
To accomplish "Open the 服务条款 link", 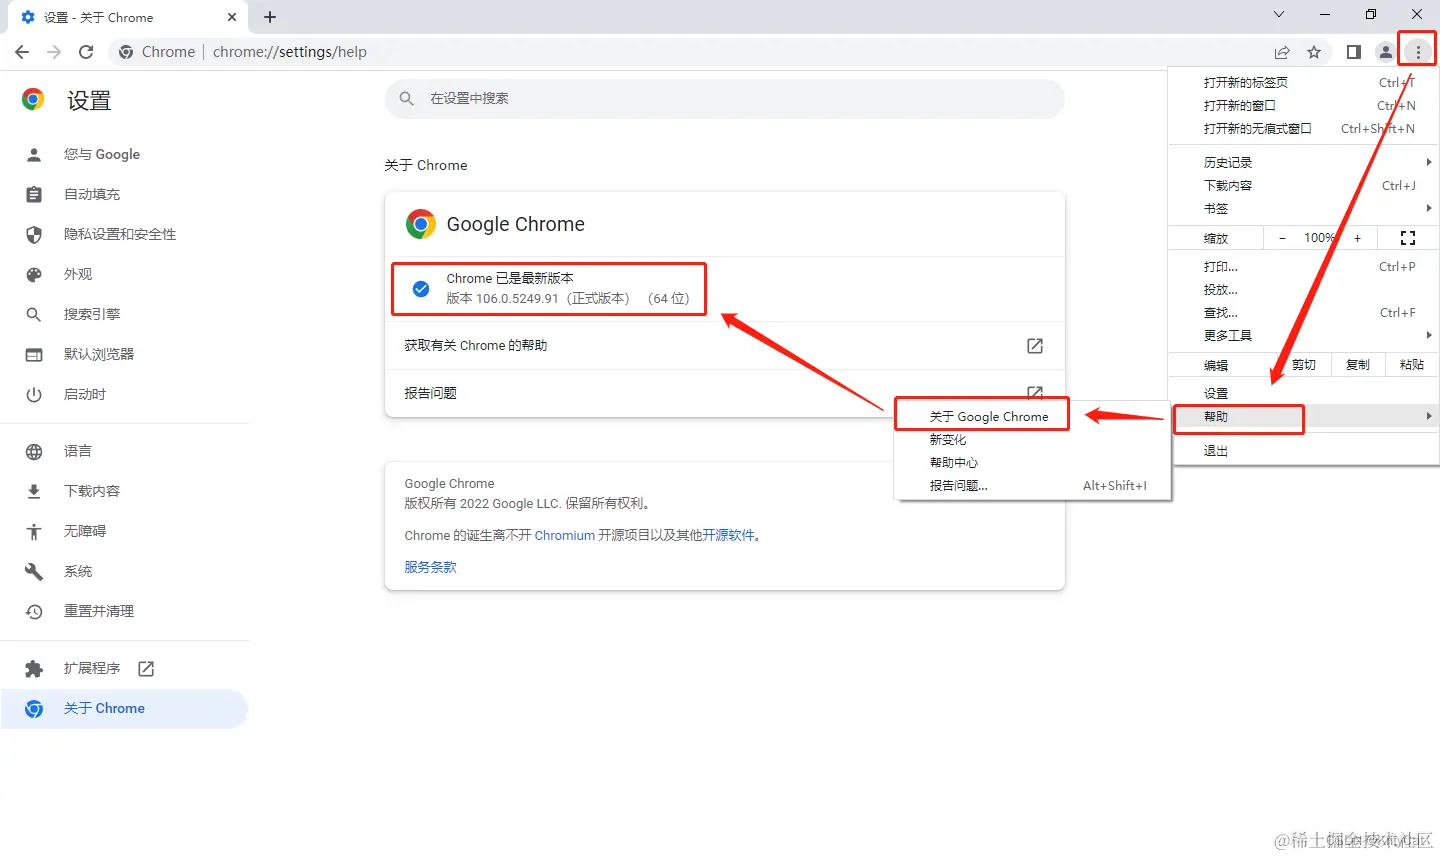I will pos(430,567).
